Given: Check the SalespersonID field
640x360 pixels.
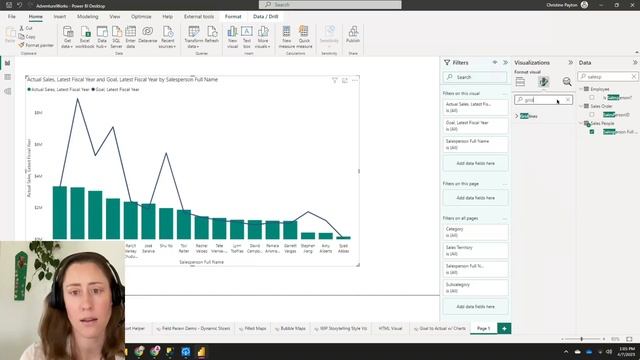Looking at the screenshot, I should [x=592, y=115].
